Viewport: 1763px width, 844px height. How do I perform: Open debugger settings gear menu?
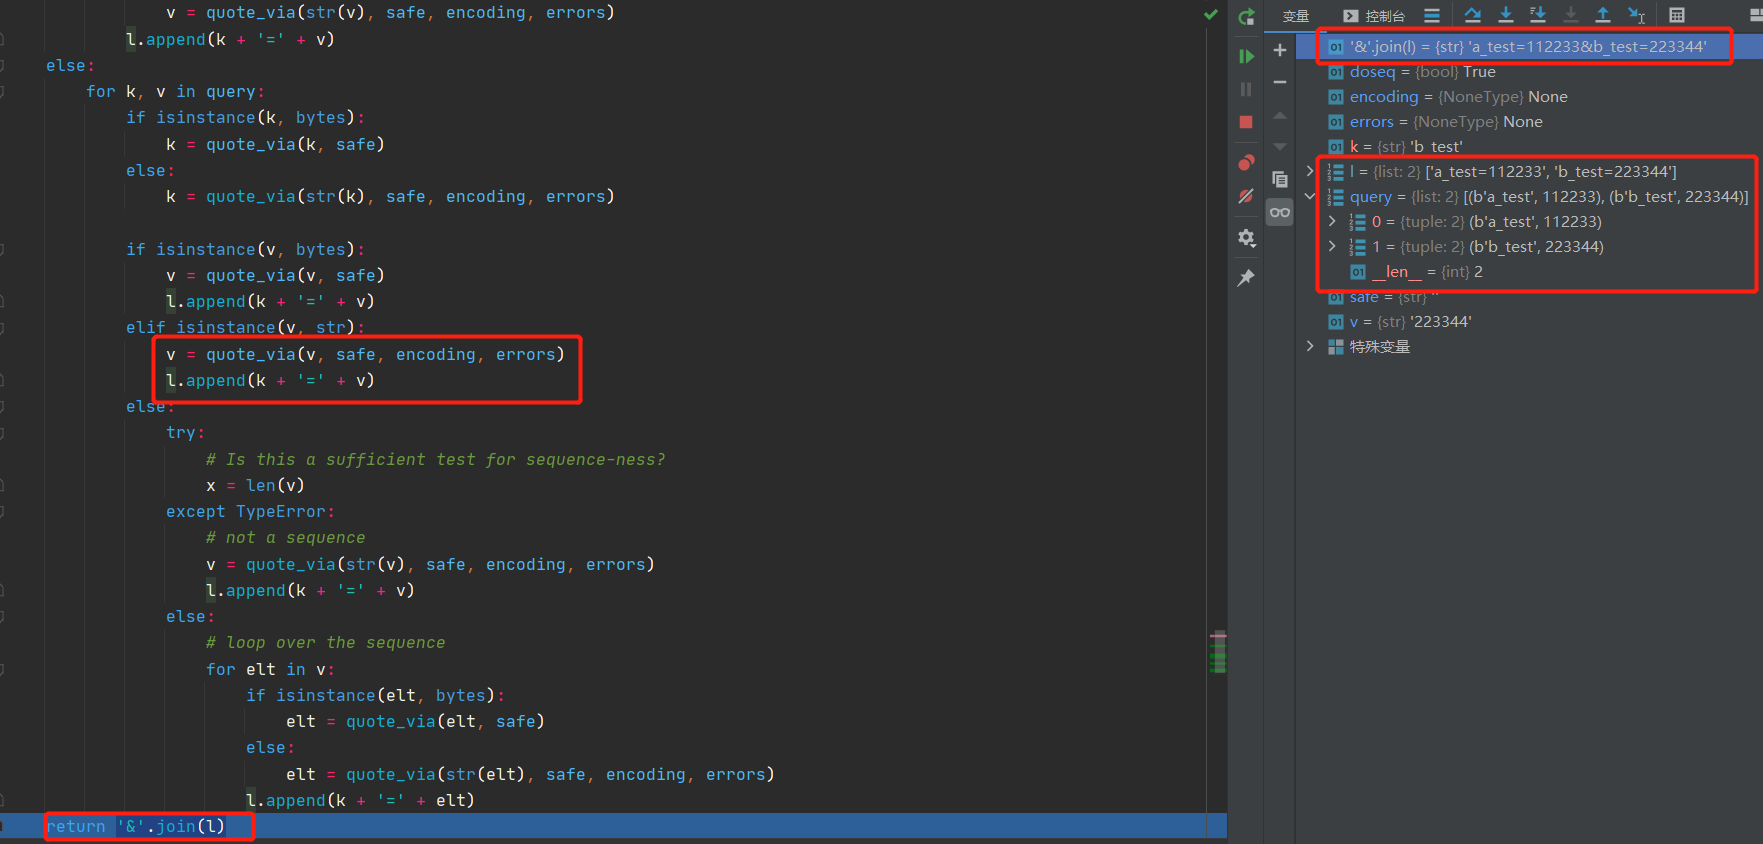click(1246, 238)
